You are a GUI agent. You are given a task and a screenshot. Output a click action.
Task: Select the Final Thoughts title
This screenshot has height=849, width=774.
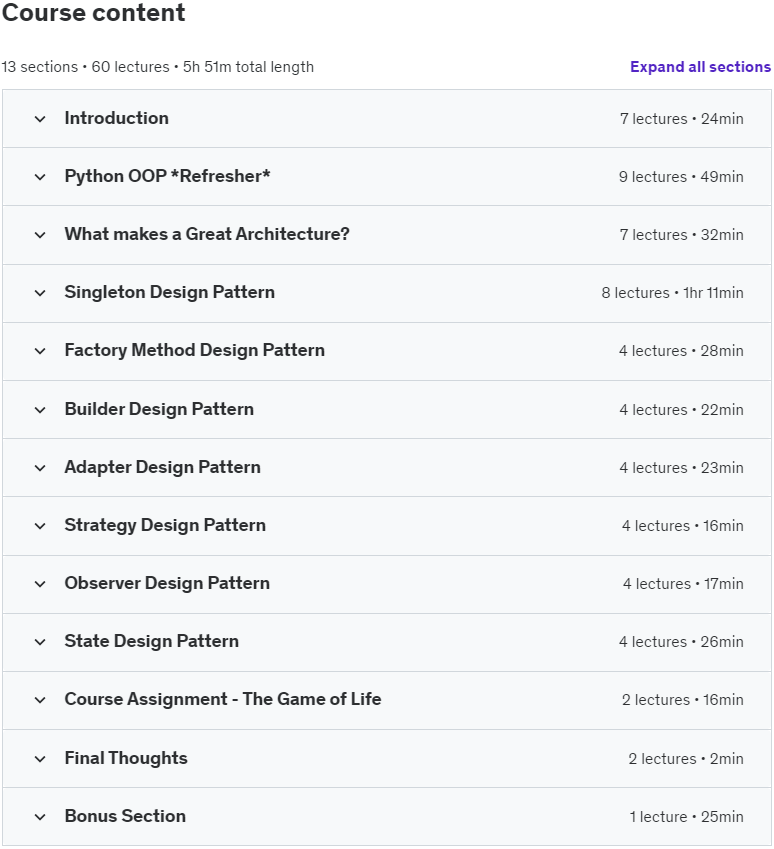(126, 758)
